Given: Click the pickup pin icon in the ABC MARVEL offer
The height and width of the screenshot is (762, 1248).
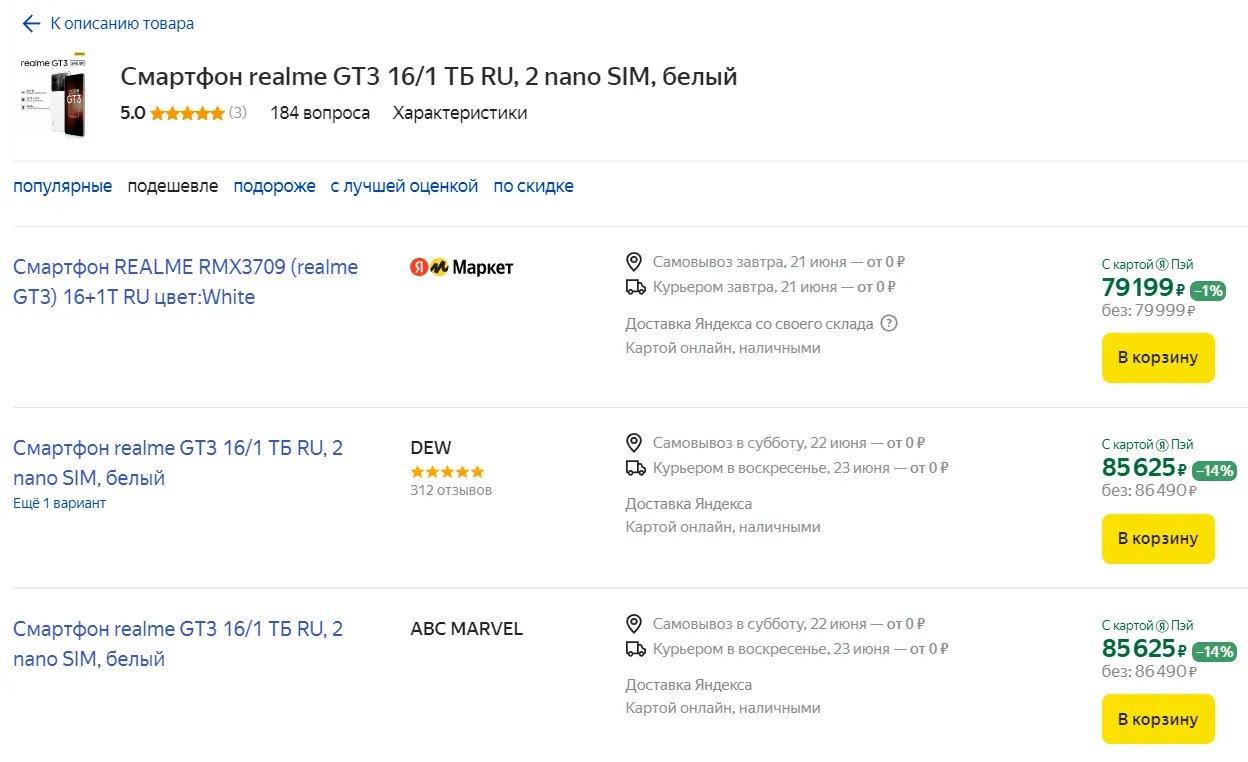Looking at the screenshot, I should pyautogui.click(x=633, y=623).
